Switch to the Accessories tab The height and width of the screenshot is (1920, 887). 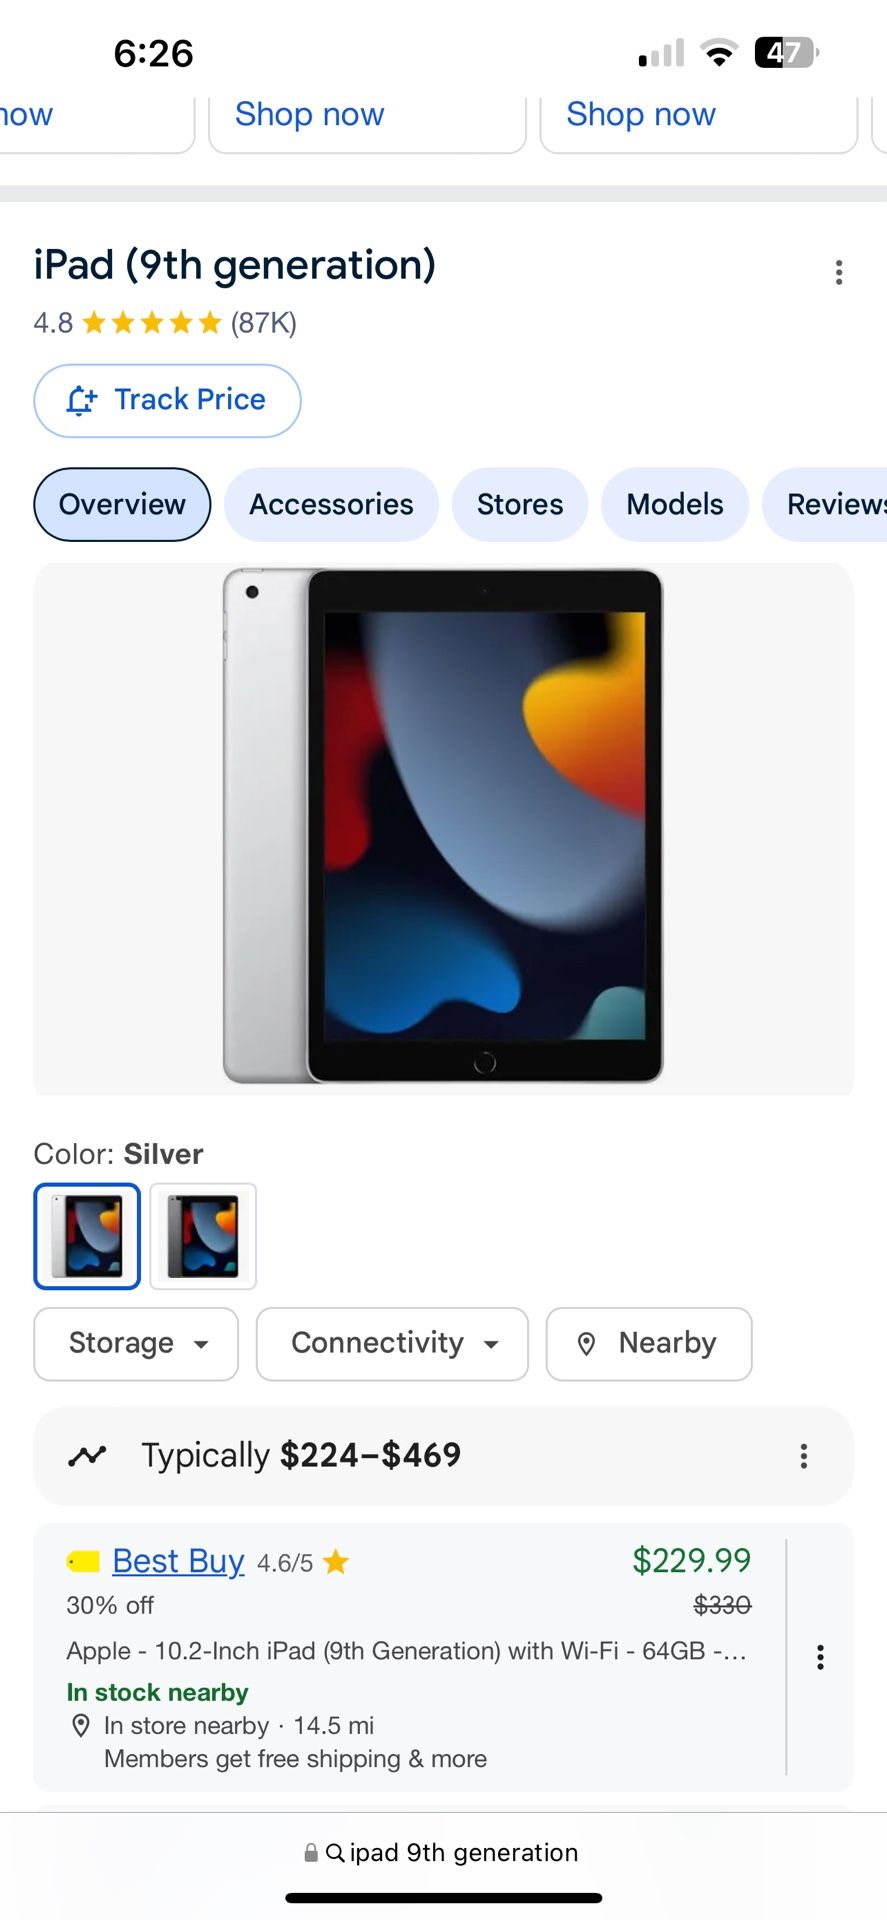(x=331, y=504)
